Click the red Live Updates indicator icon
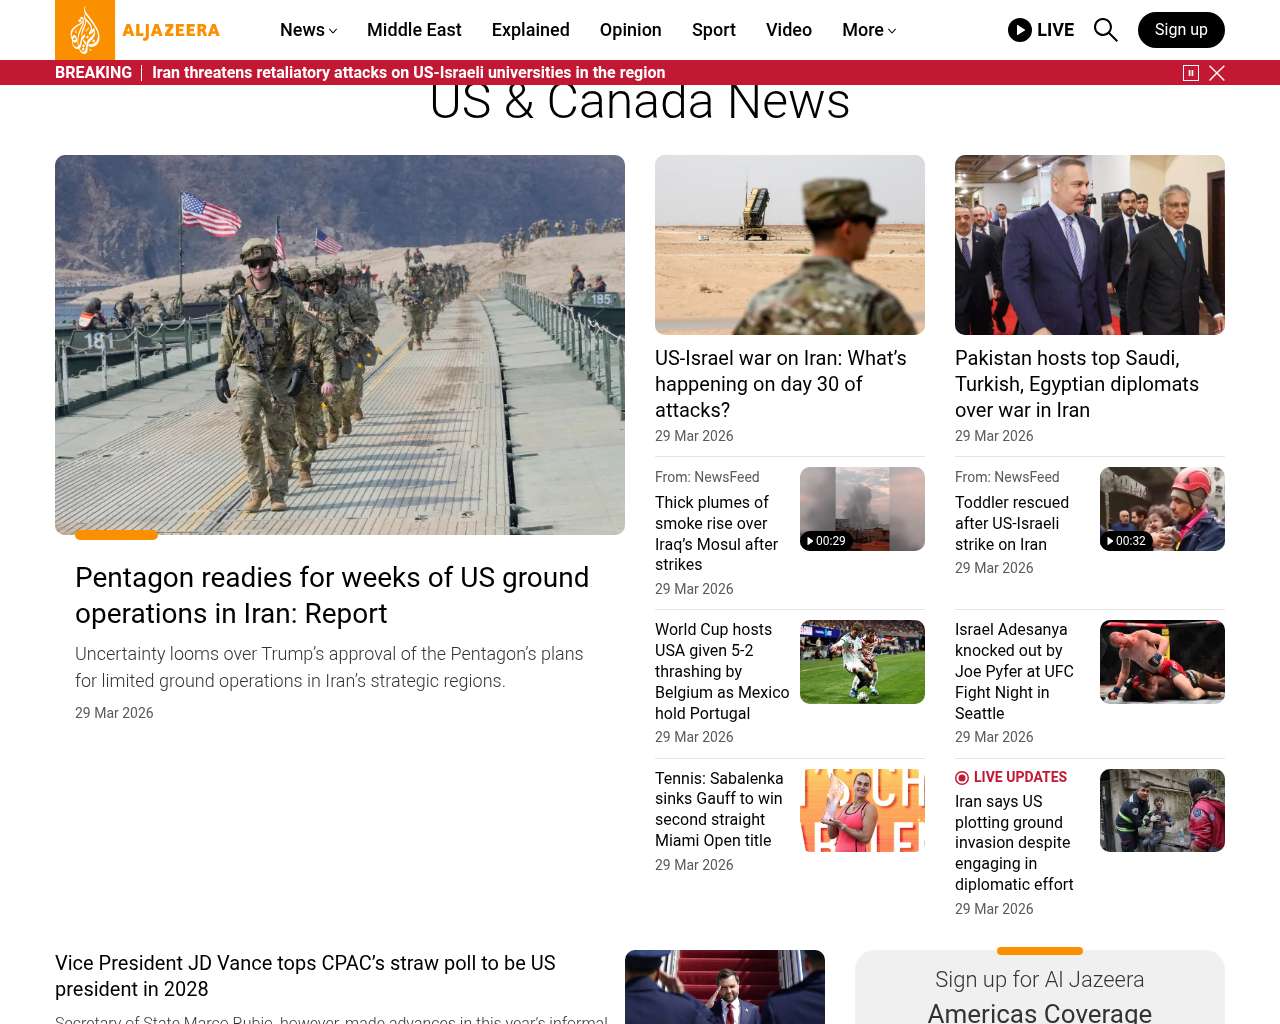This screenshot has height=1024, width=1280. point(962,778)
